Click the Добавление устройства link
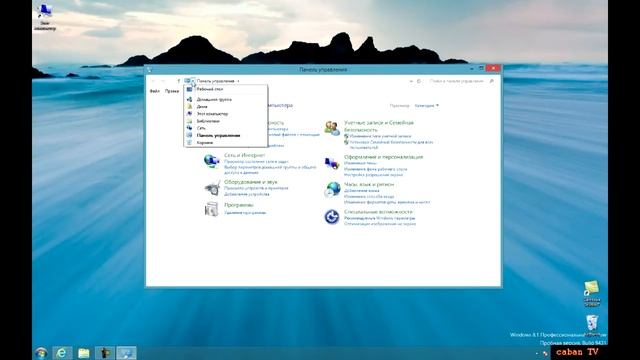The width and height of the screenshot is (640, 360). 247,194
